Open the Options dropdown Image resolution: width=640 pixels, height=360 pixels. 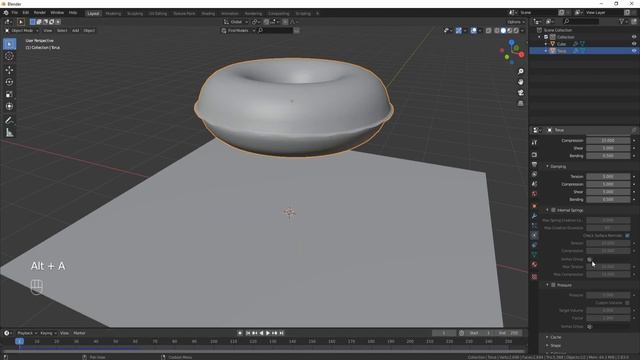(x=516, y=22)
